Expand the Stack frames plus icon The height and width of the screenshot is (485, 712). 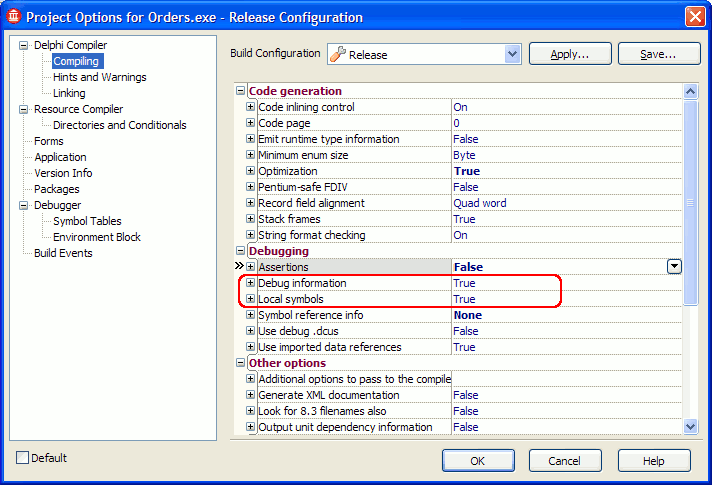[251, 219]
